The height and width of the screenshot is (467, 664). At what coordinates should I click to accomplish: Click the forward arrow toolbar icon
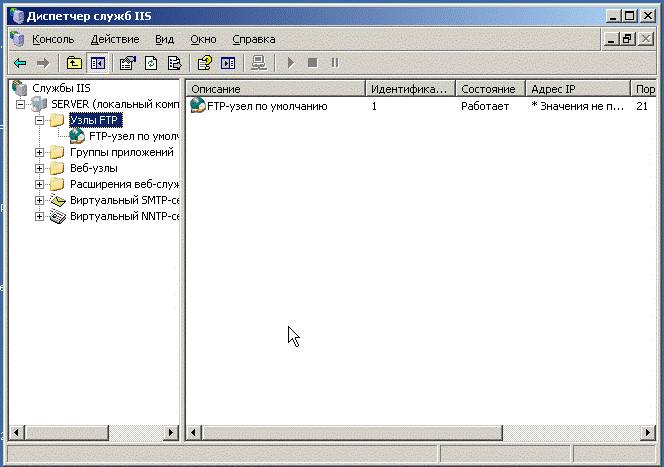point(43,64)
